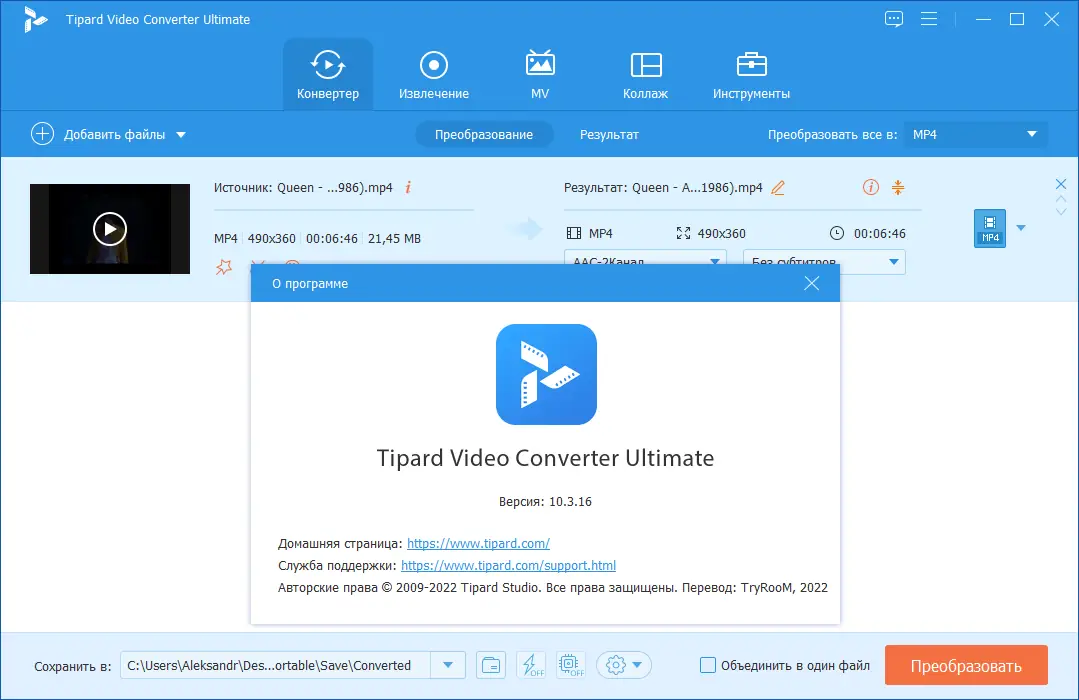The height and width of the screenshot is (700, 1079).
Task: Open the hamburger menu icon
Action: 929,19
